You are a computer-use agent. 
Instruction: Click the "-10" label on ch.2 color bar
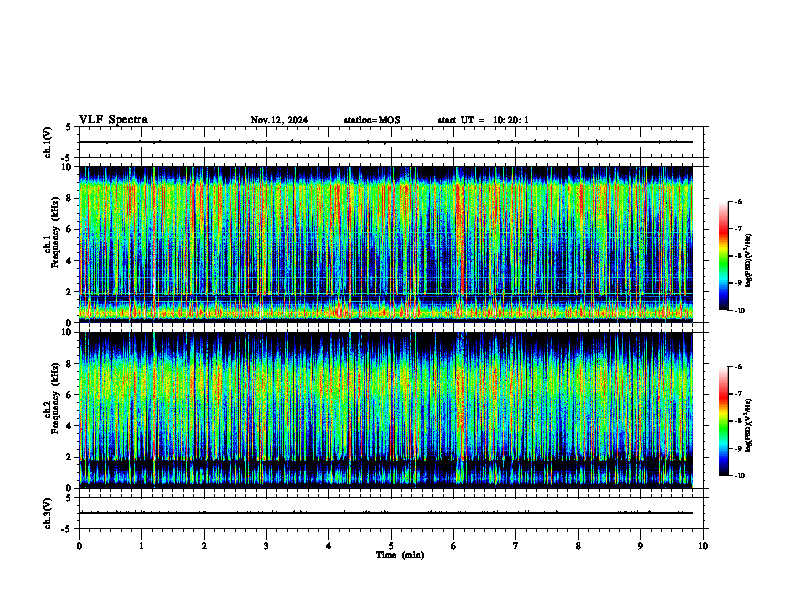tap(739, 476)
